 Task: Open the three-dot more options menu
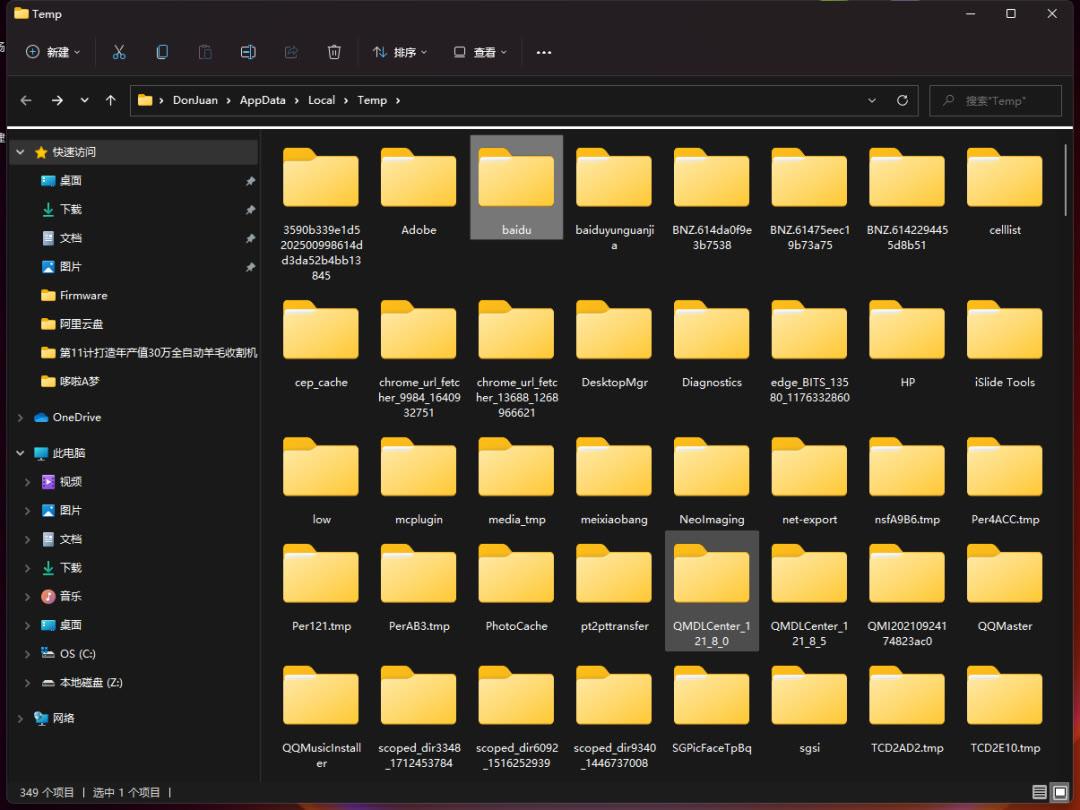543,52
